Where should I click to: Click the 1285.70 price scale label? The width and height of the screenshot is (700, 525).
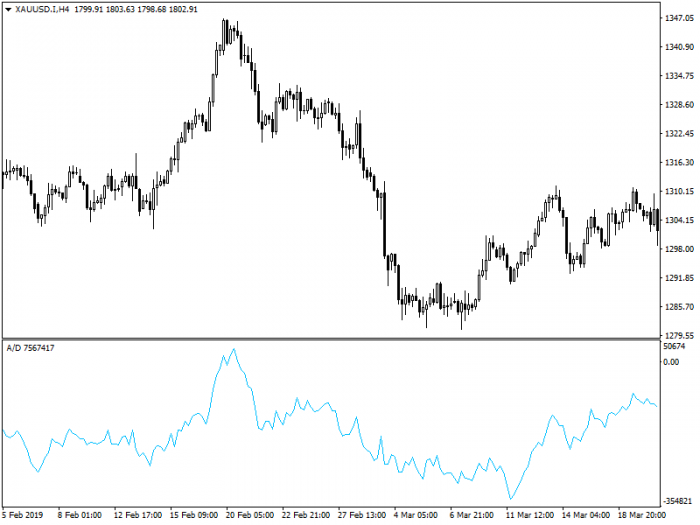coord(679,307)
